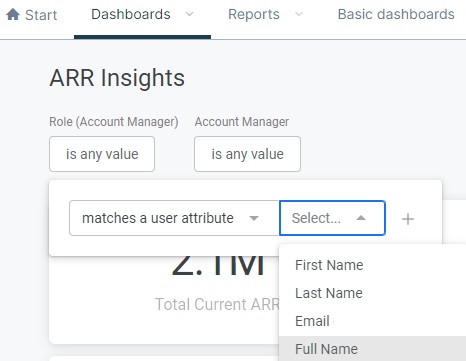The image size is (466, 361).
Task: Open Role (Account Manager) filter value button
Action: coord(102,154)
